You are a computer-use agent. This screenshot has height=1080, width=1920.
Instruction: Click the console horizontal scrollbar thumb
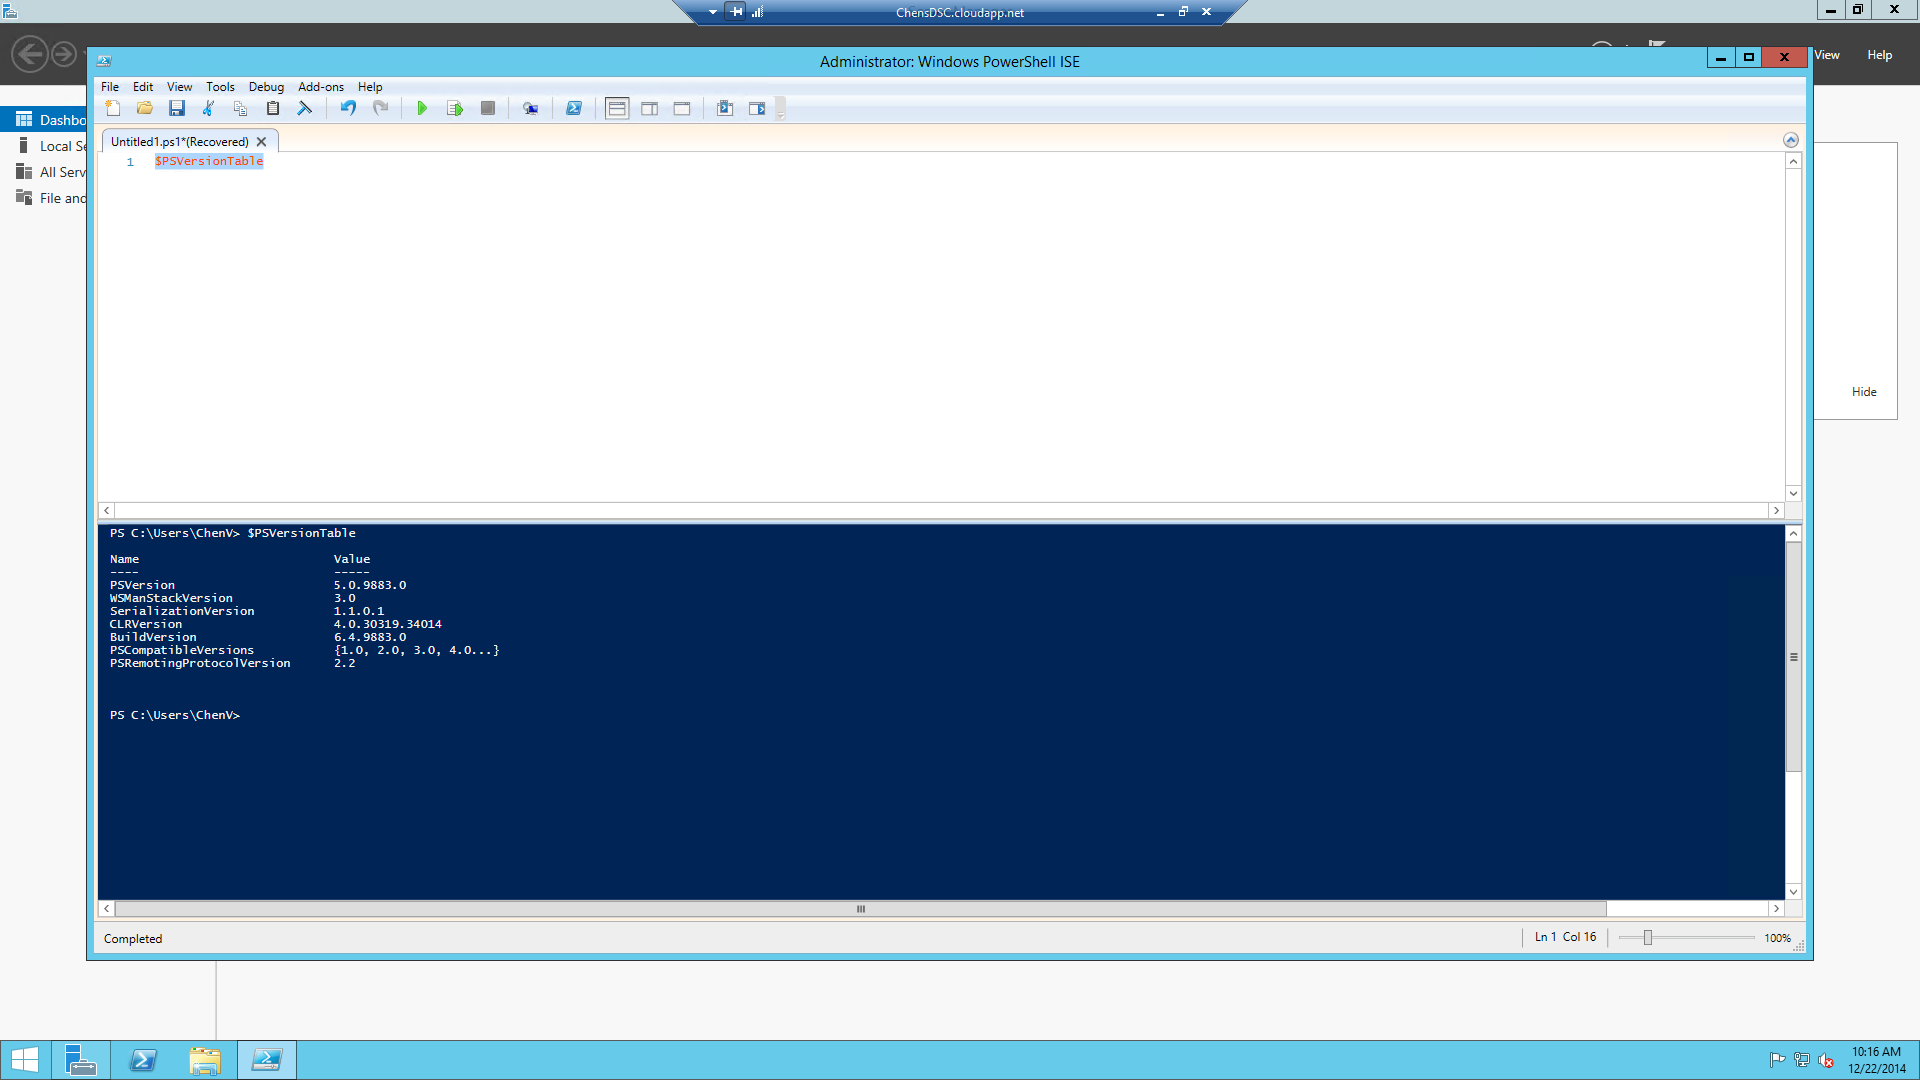(x=860, y=909)
